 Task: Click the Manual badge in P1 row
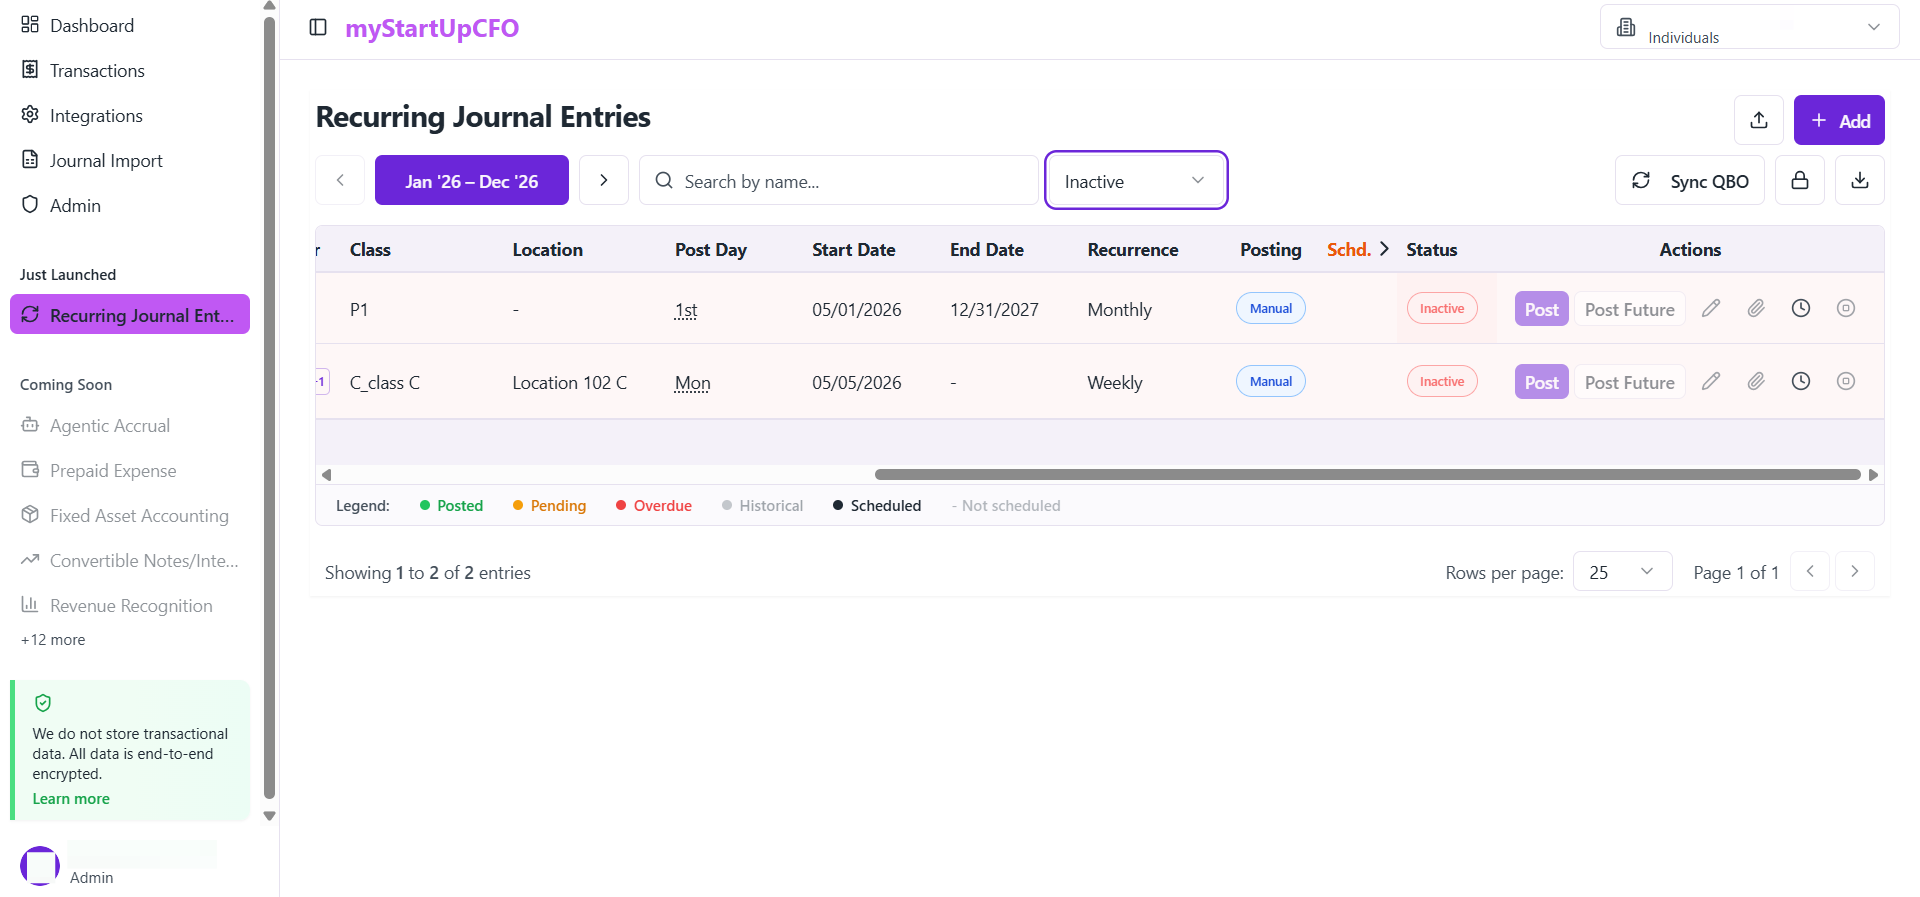1271,308
